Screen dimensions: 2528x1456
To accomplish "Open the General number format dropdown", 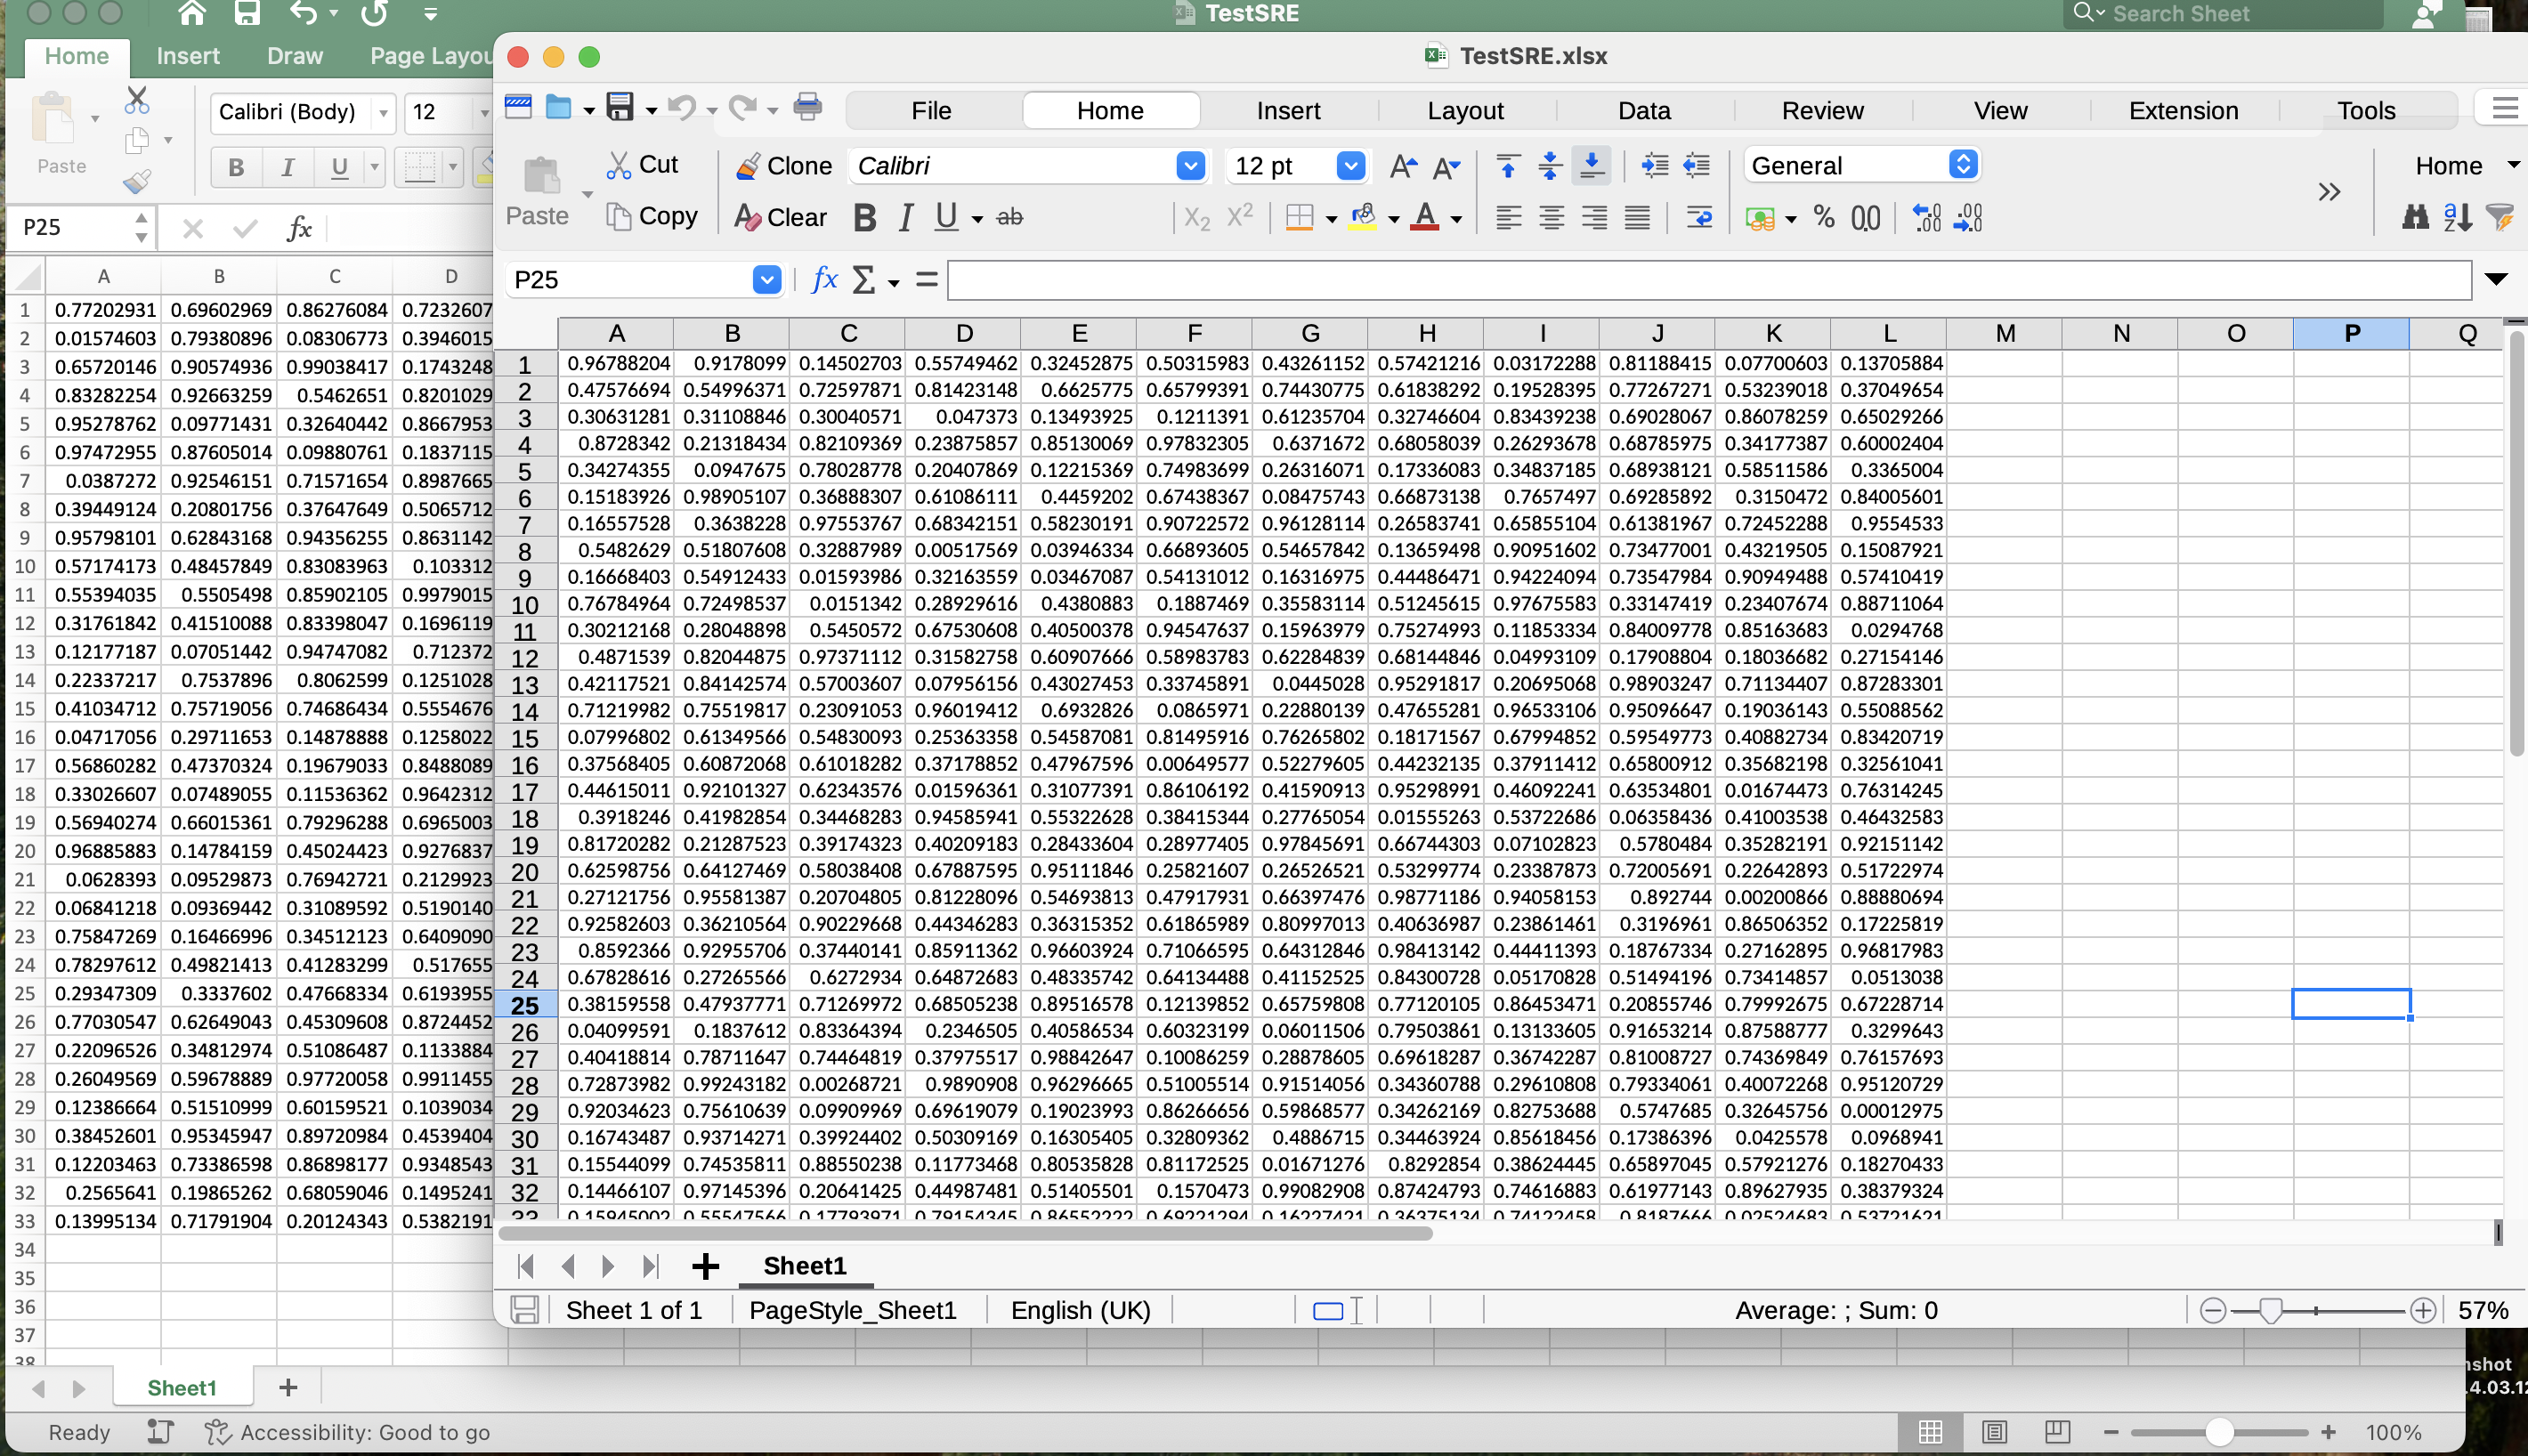I will (1963, 166).
